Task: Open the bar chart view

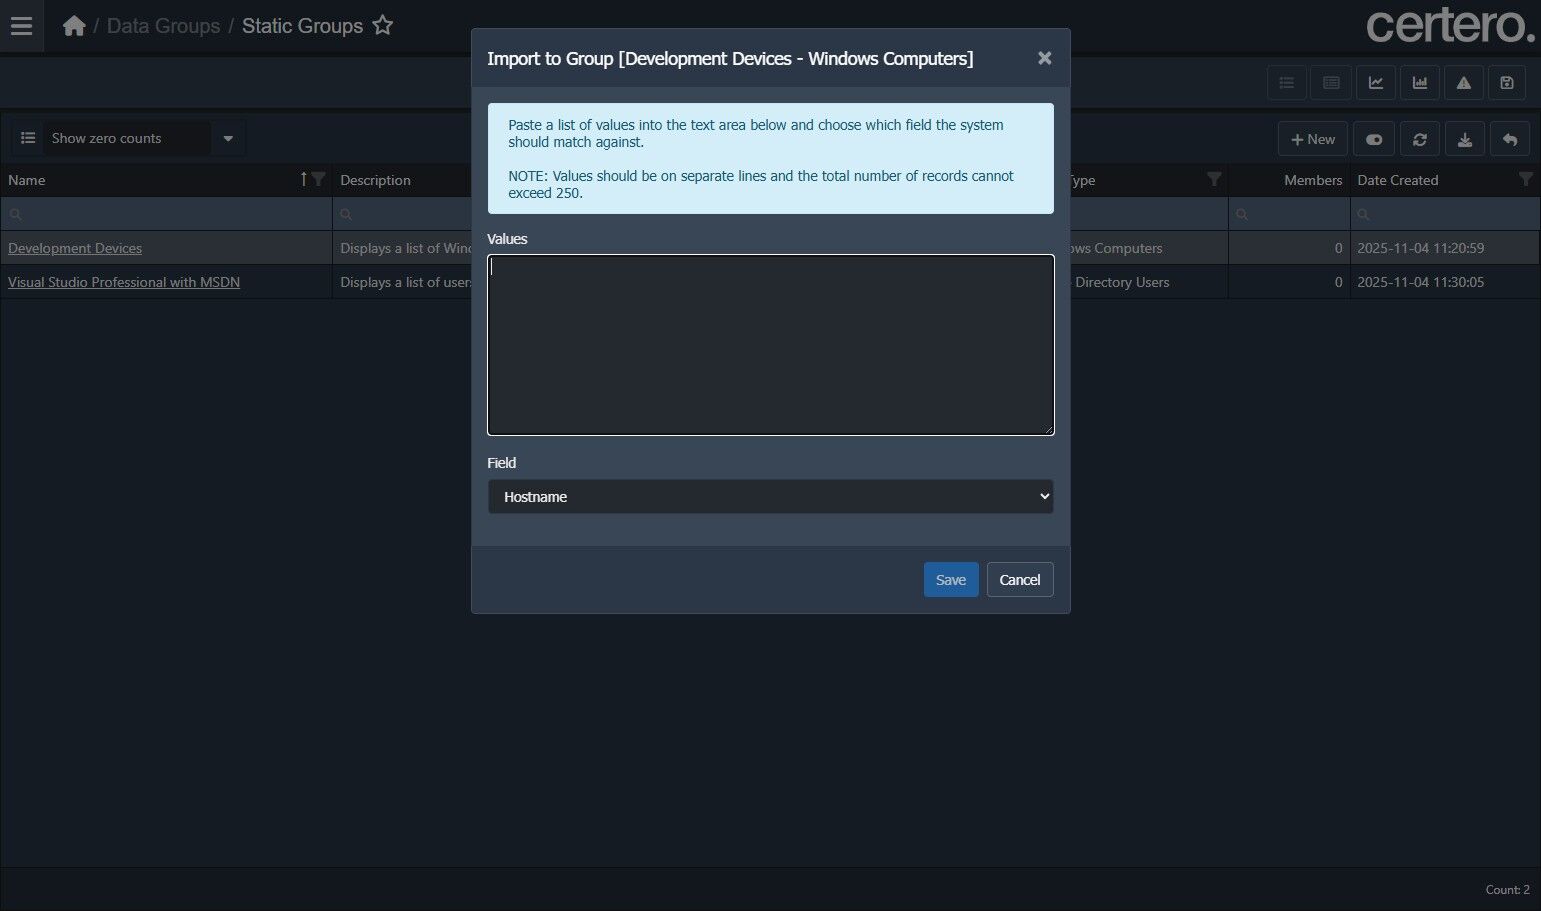Action: (1420, 83)
